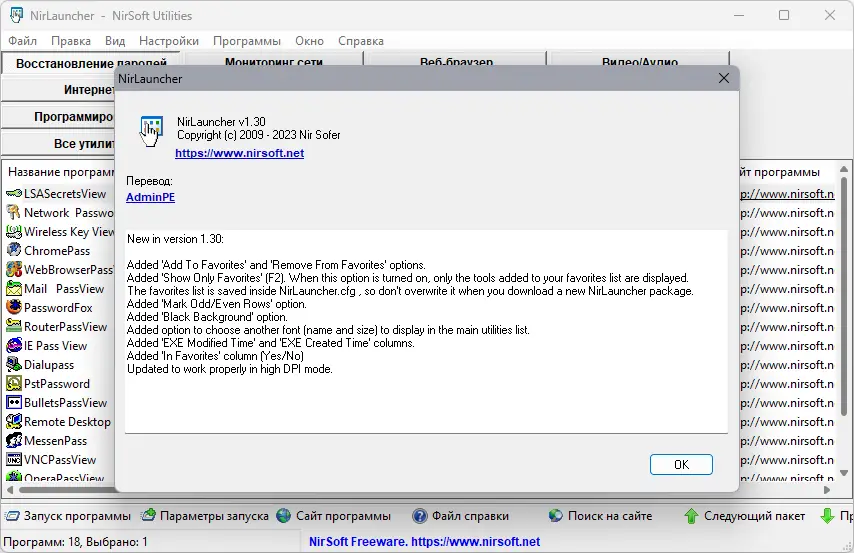Click the MessenPass icon
This screenshot has height=553, width=854.
click(14, 441)
